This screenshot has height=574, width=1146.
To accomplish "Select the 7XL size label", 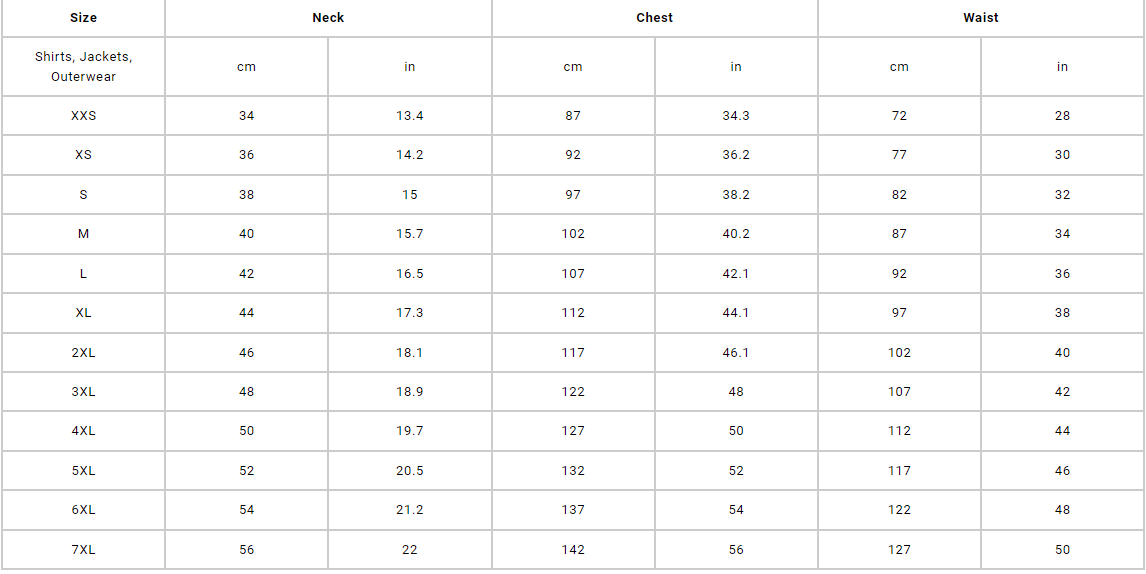I will tap(83, 550).
